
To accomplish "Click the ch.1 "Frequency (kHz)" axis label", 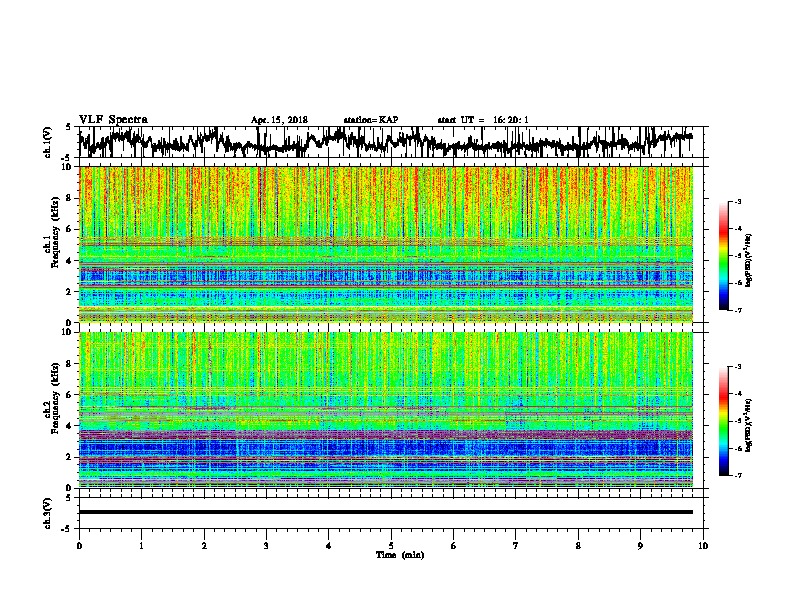I will (55, 233).
